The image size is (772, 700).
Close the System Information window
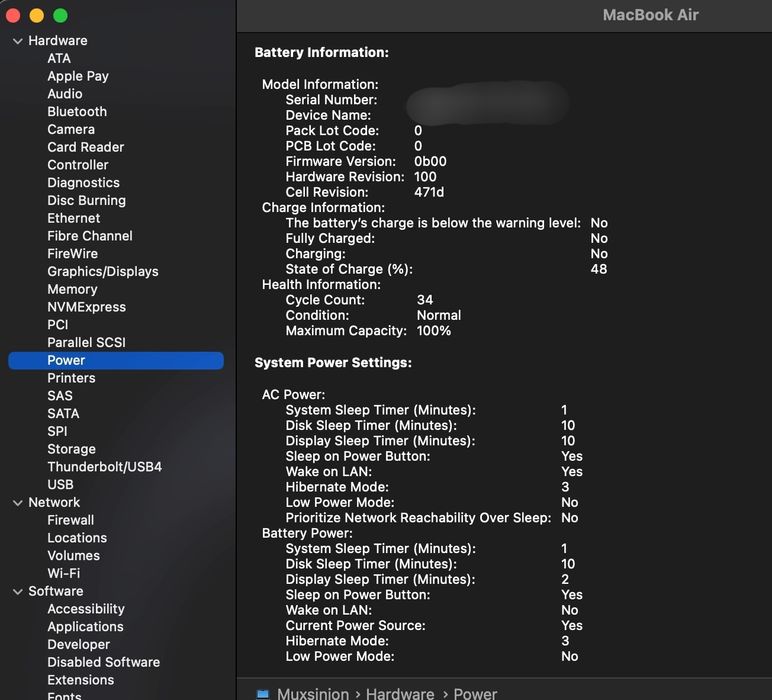pos(13,16)
